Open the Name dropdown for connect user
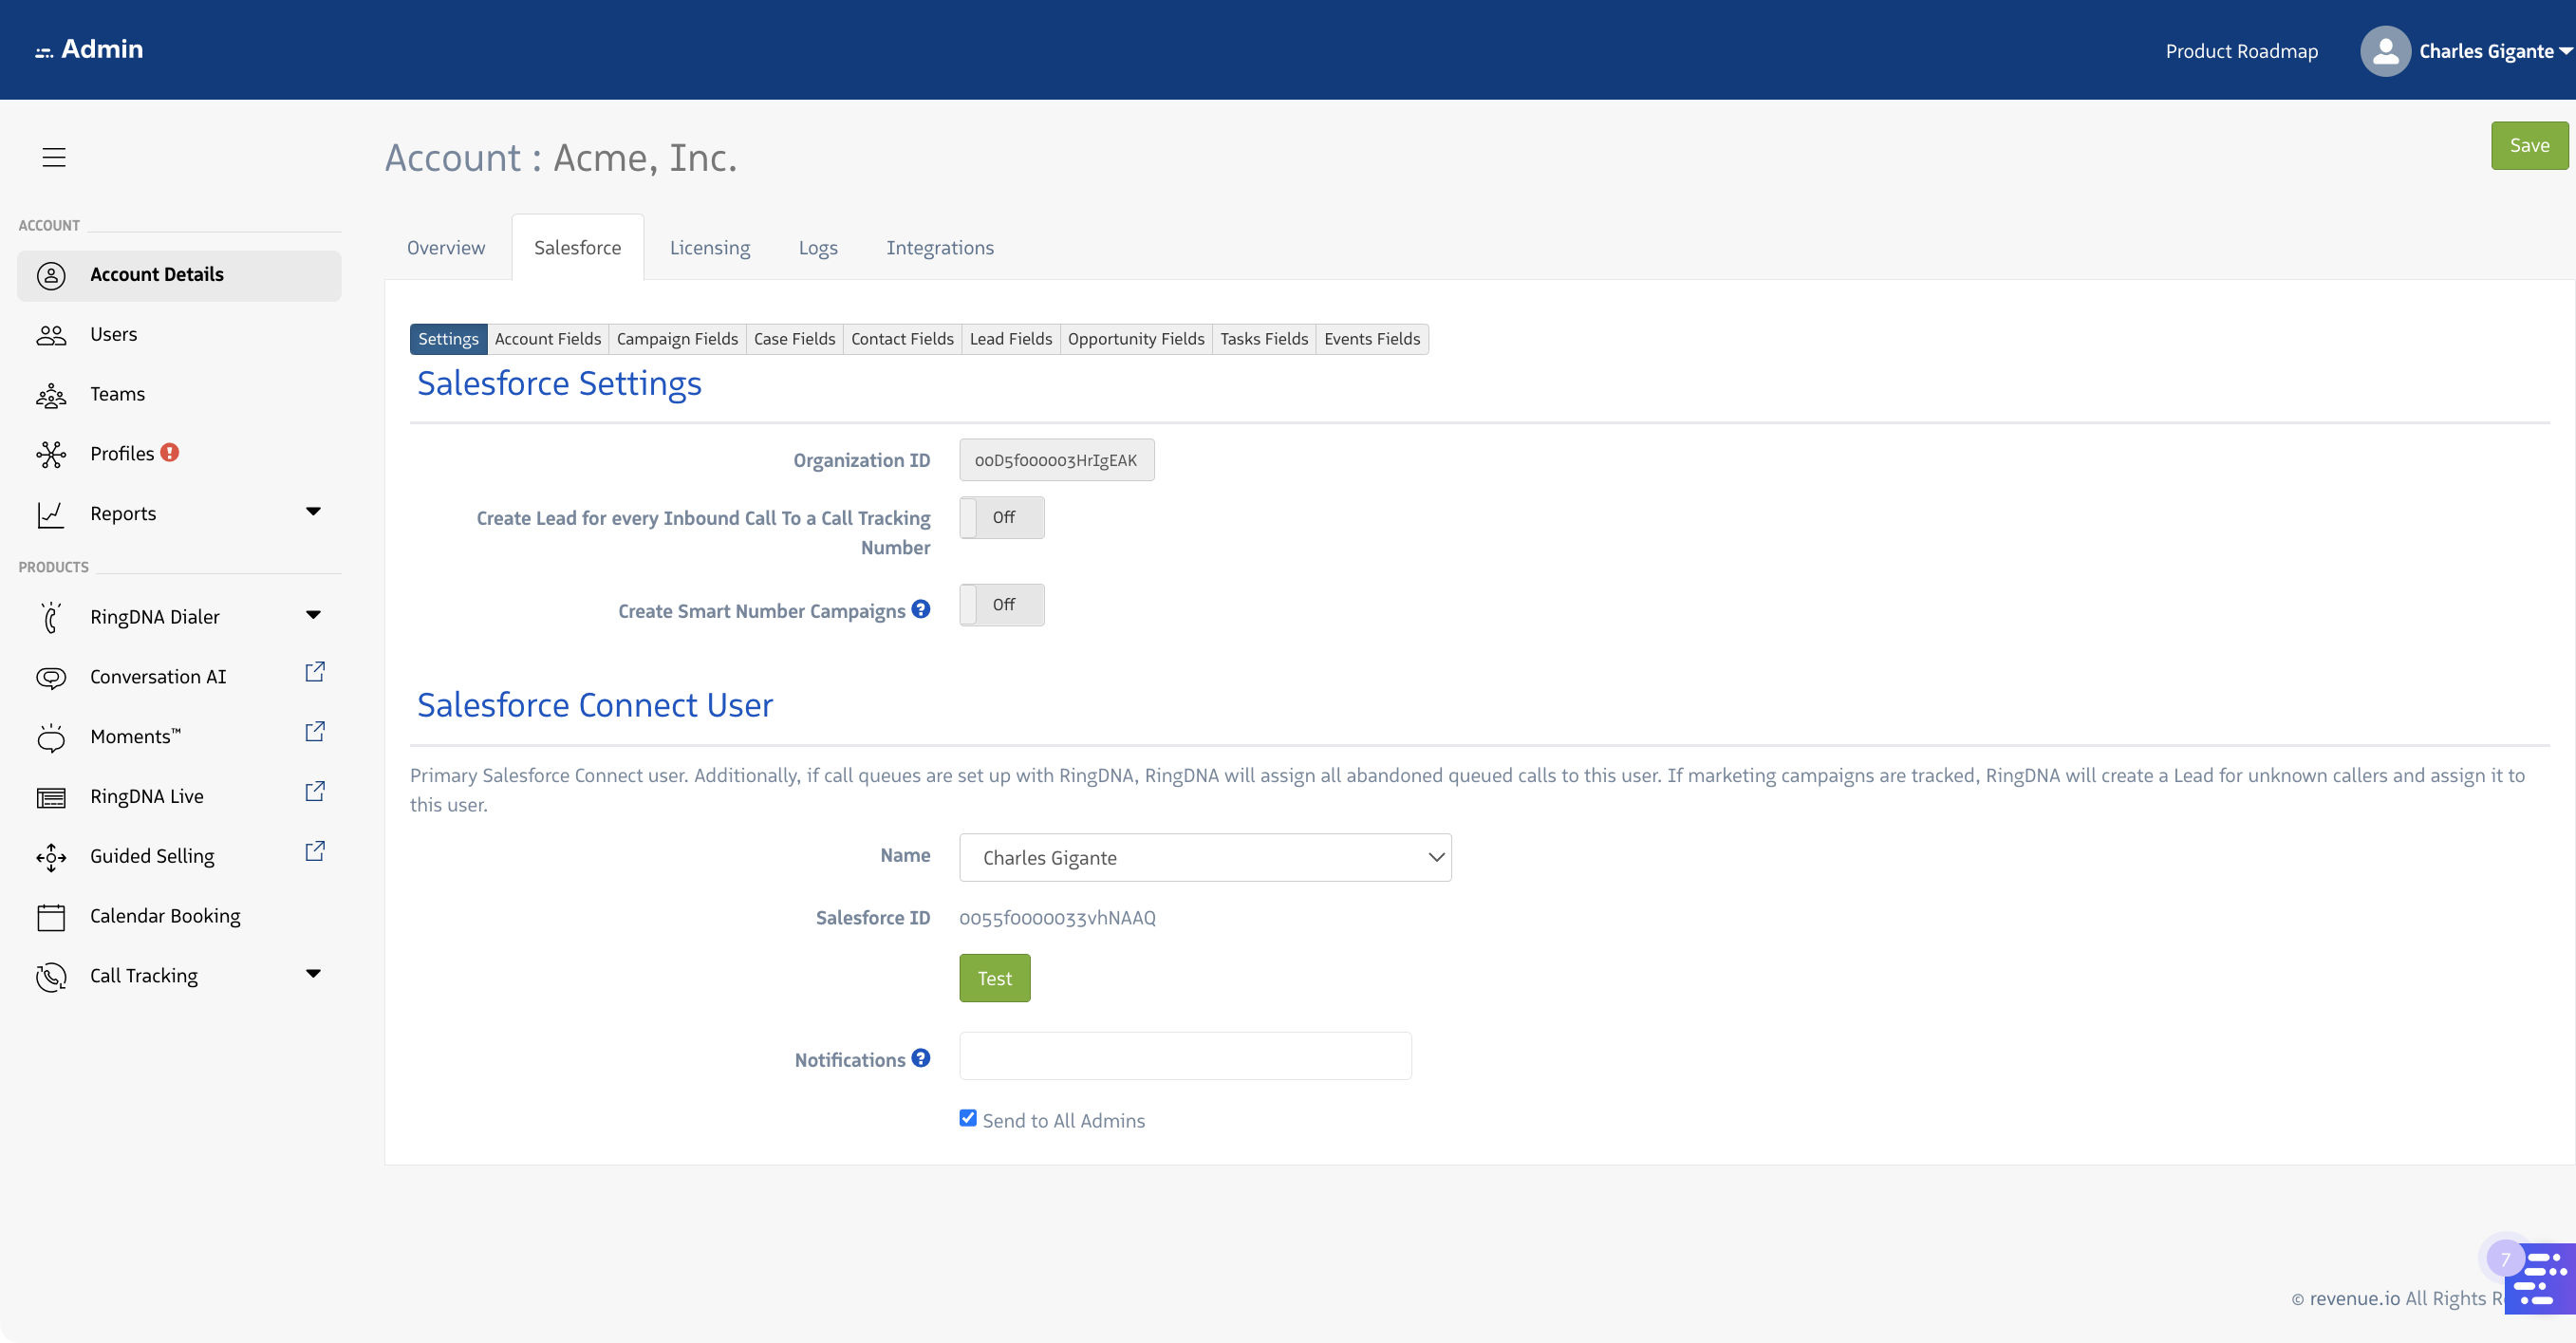This screenshot has height=1343, width=2576. (1205, 858)
